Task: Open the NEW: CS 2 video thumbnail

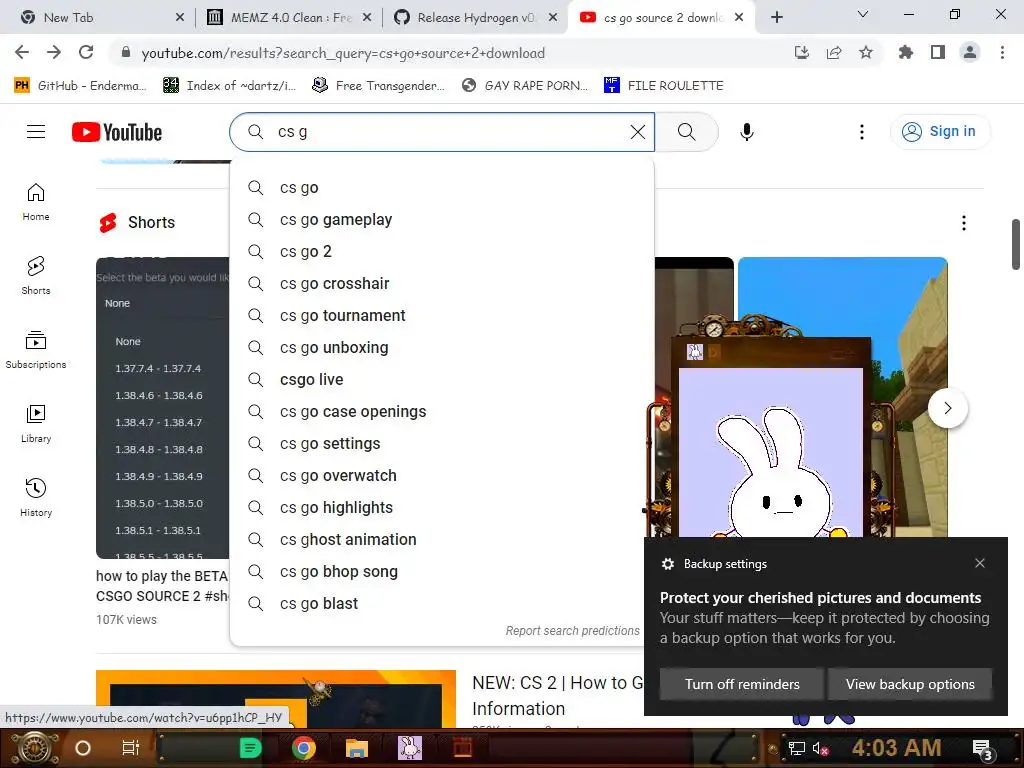Action: (x=276, y=699)
